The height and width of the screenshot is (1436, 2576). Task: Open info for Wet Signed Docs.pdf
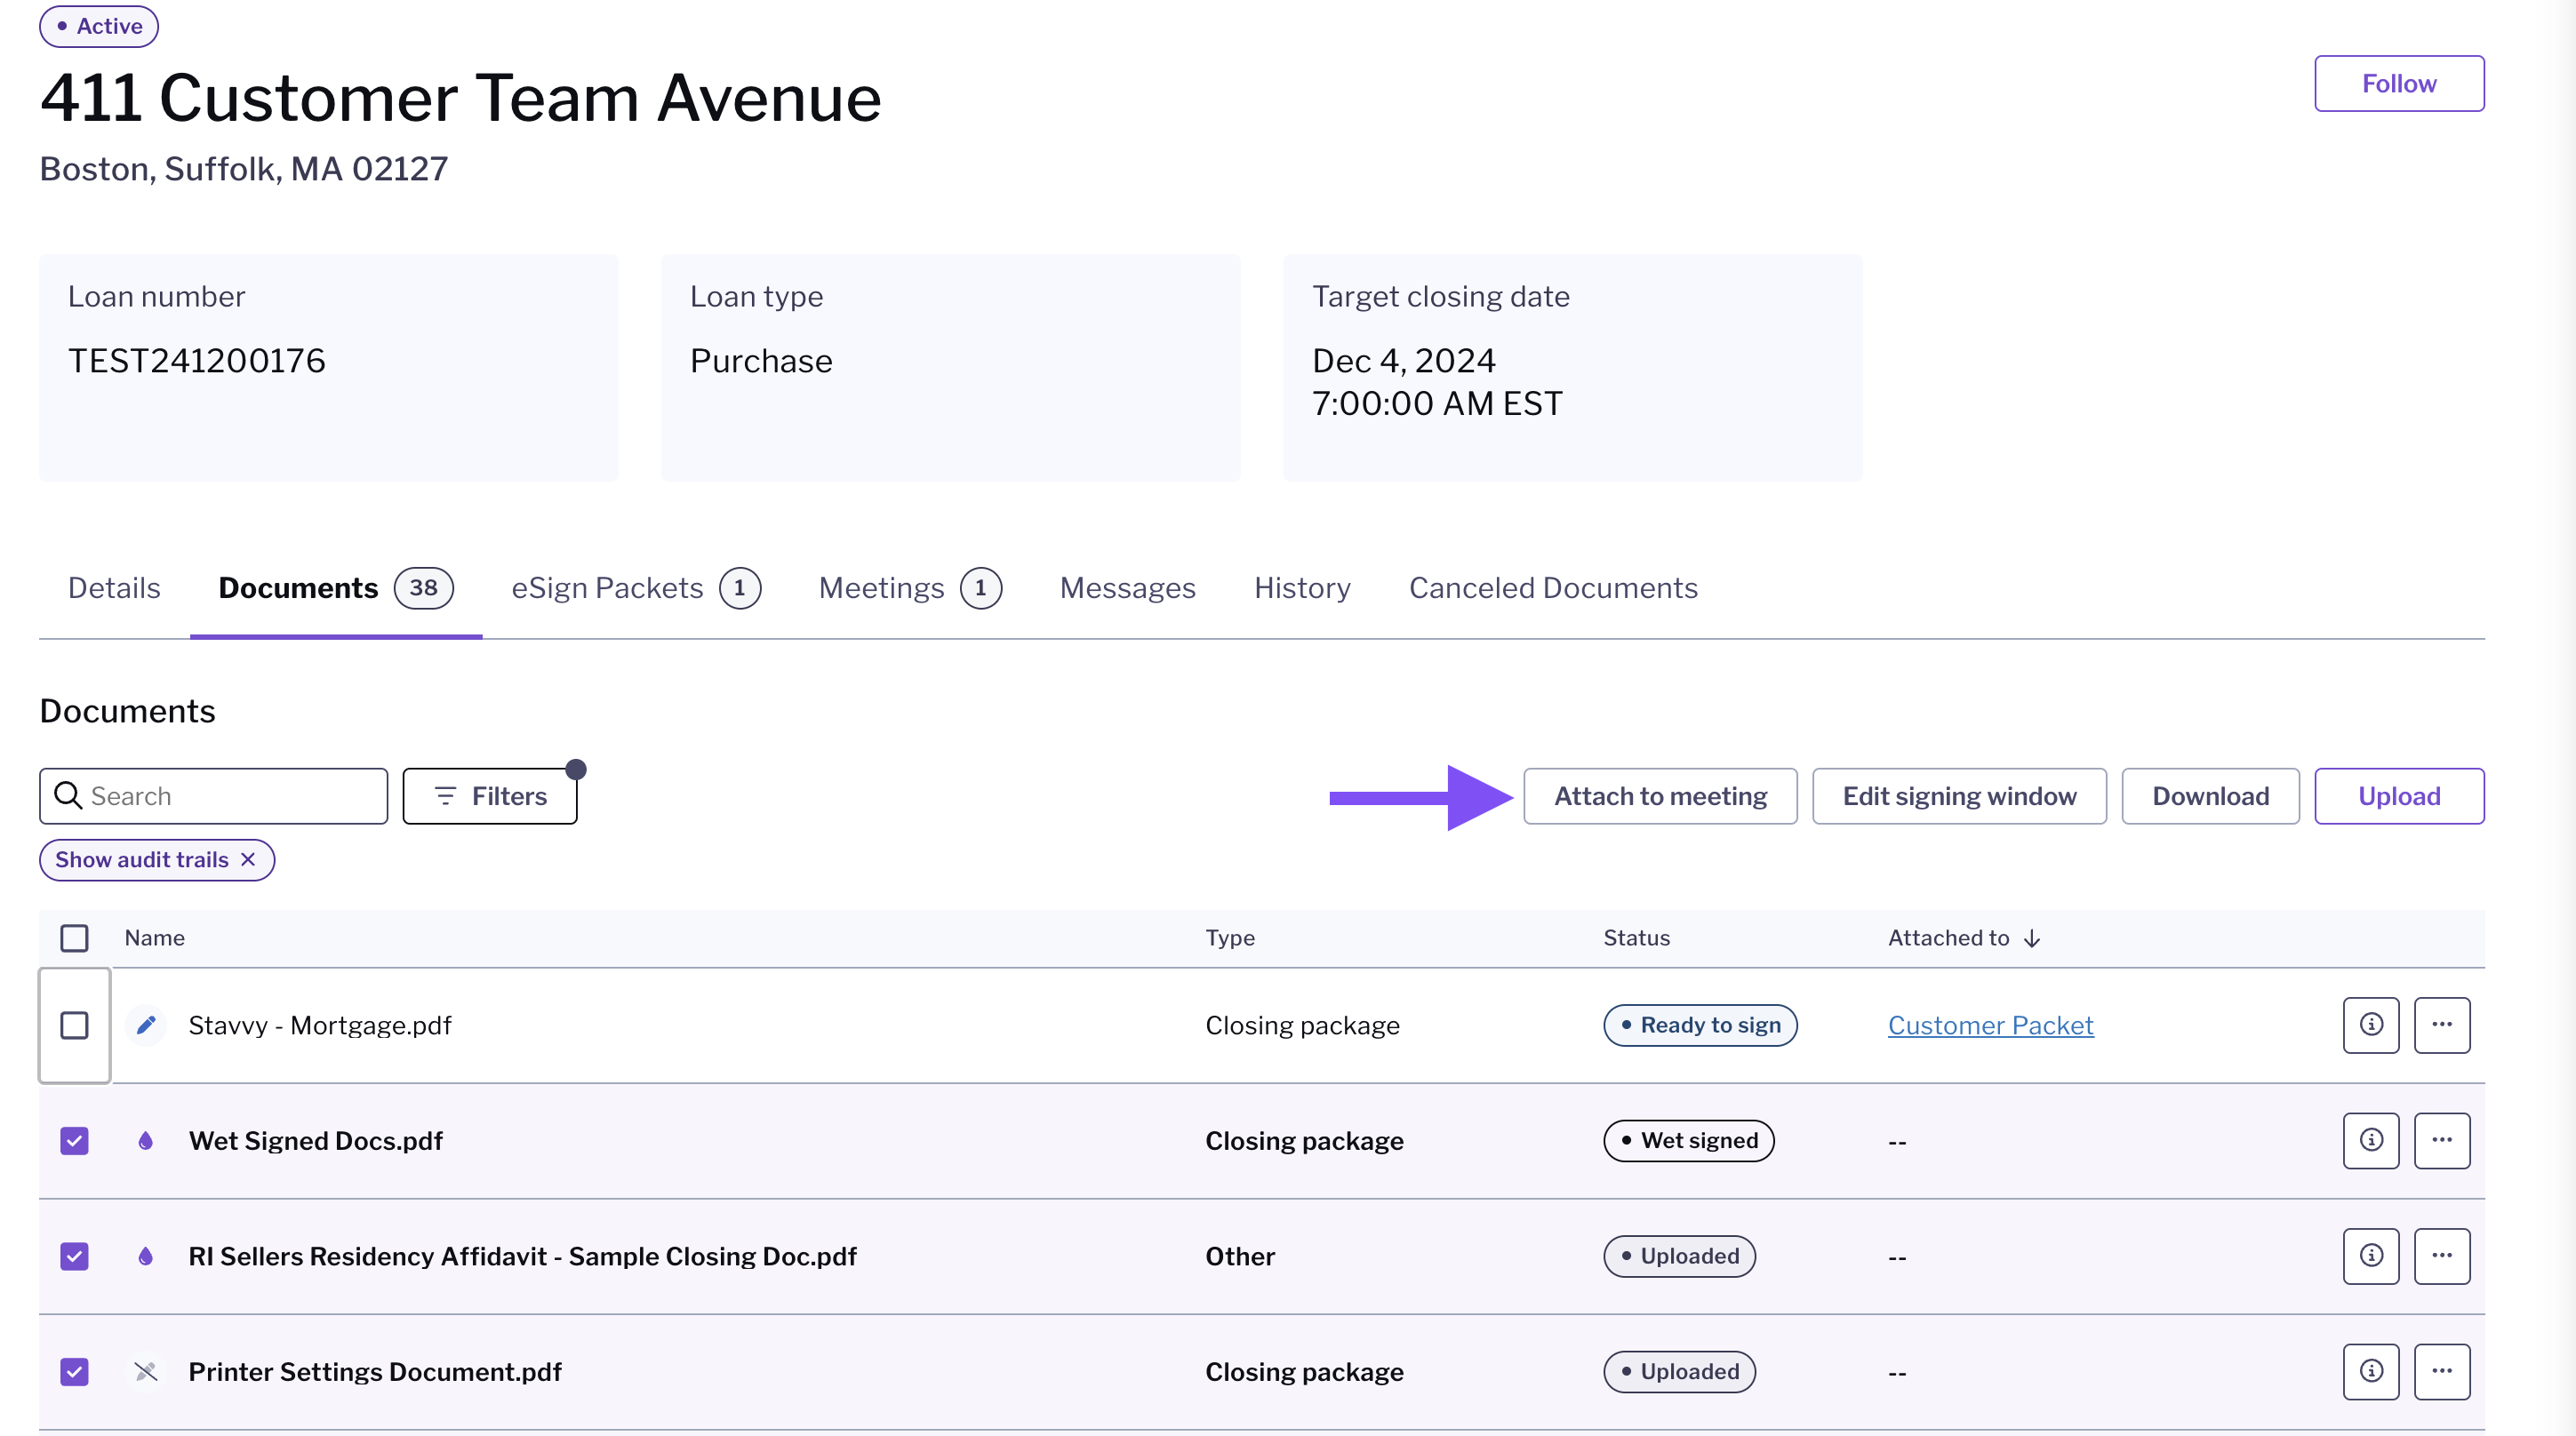(2370, 1140)
